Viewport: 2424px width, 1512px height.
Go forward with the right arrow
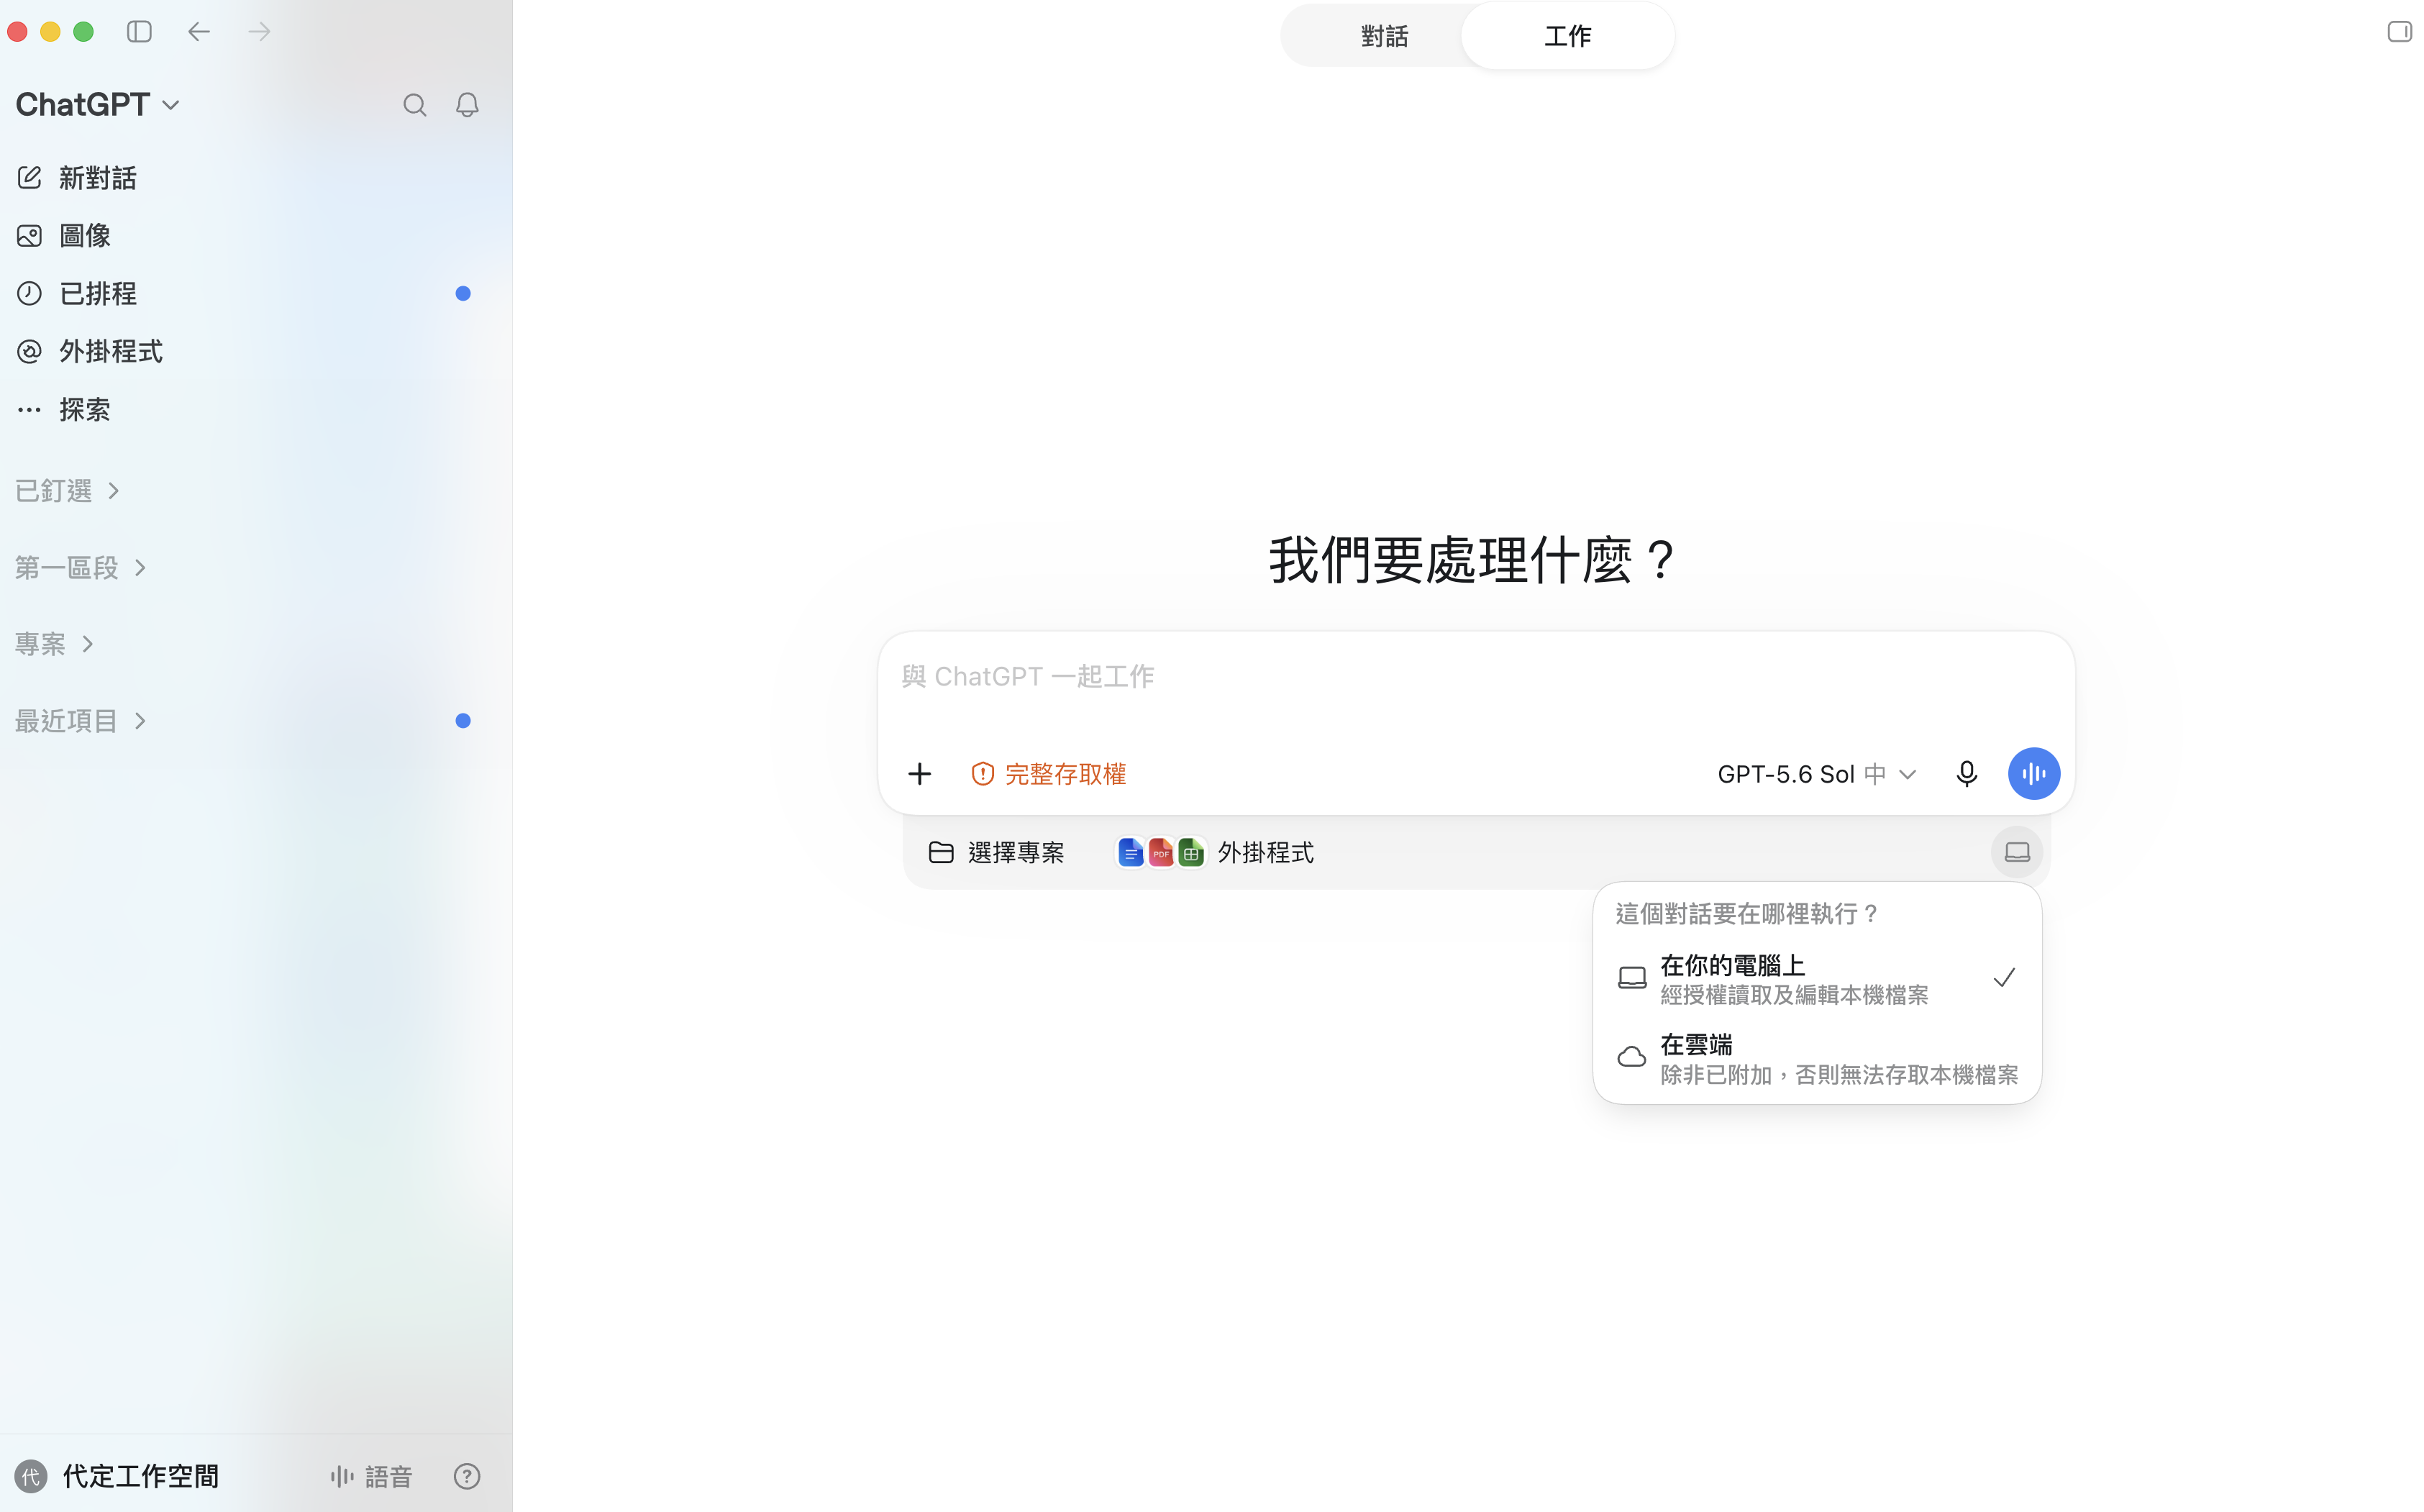pyautogui.click(x=259, y=32)
